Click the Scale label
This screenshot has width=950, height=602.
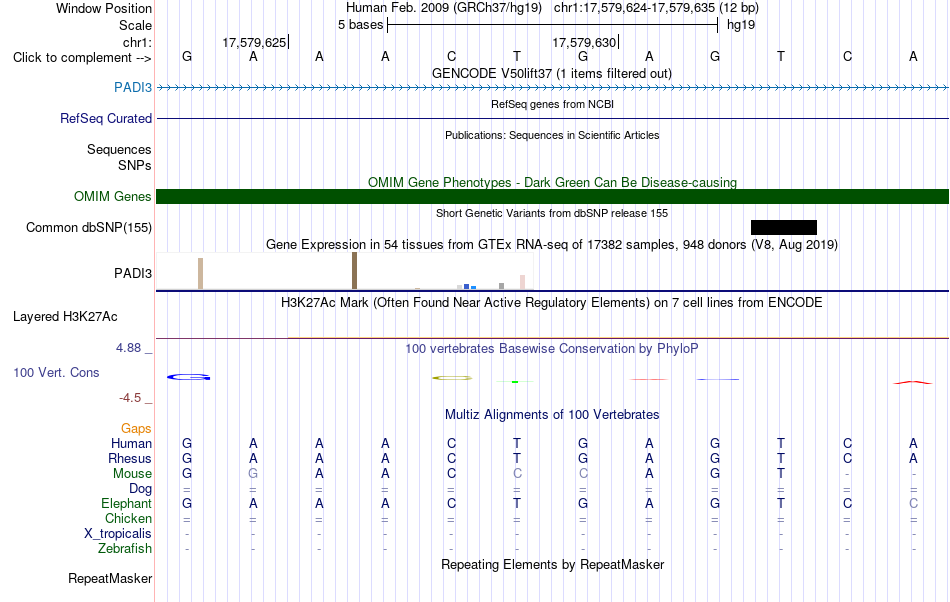(135, 25)
